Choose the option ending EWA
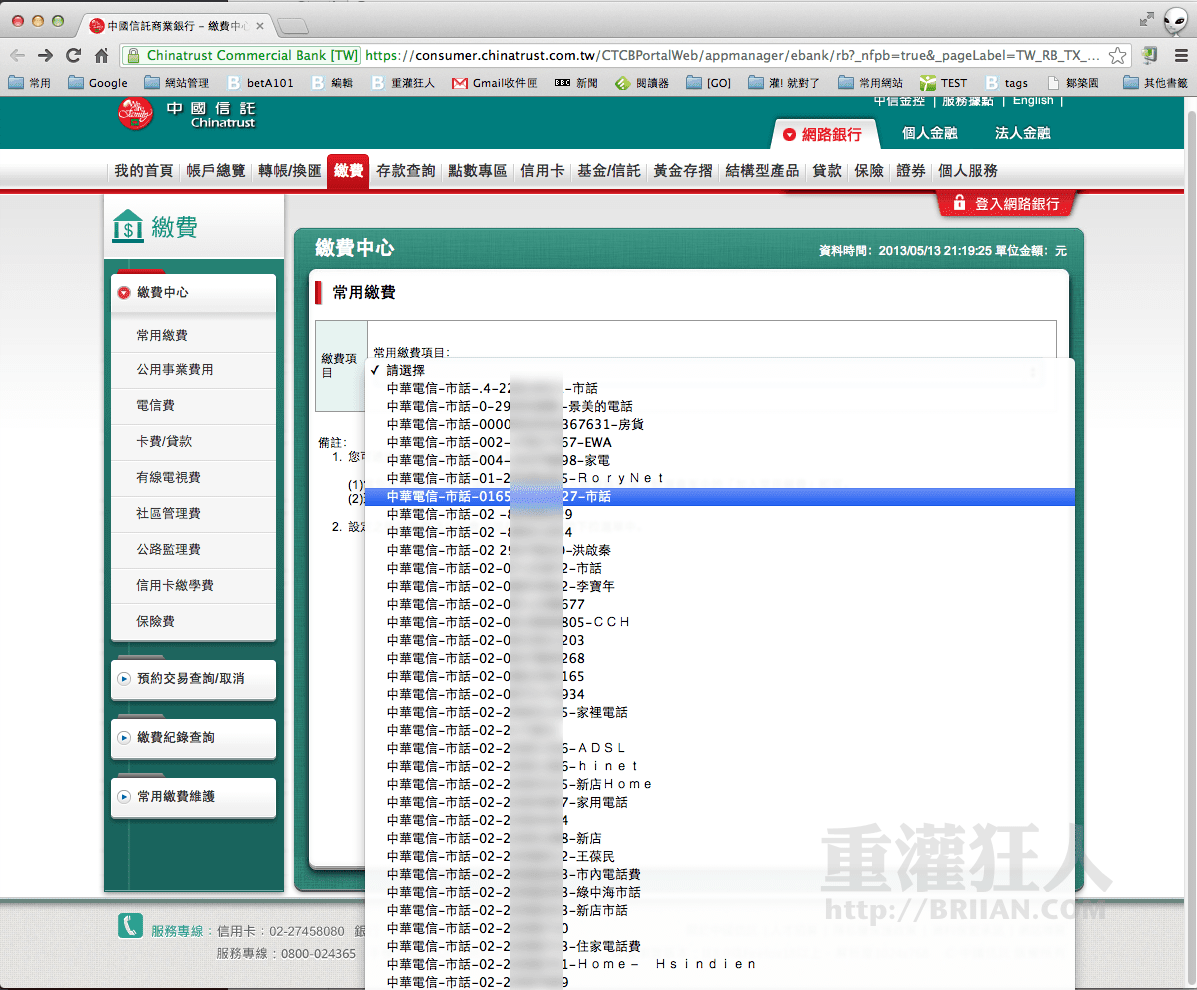This screenshot has height=990, width=1197. point(720,443)
